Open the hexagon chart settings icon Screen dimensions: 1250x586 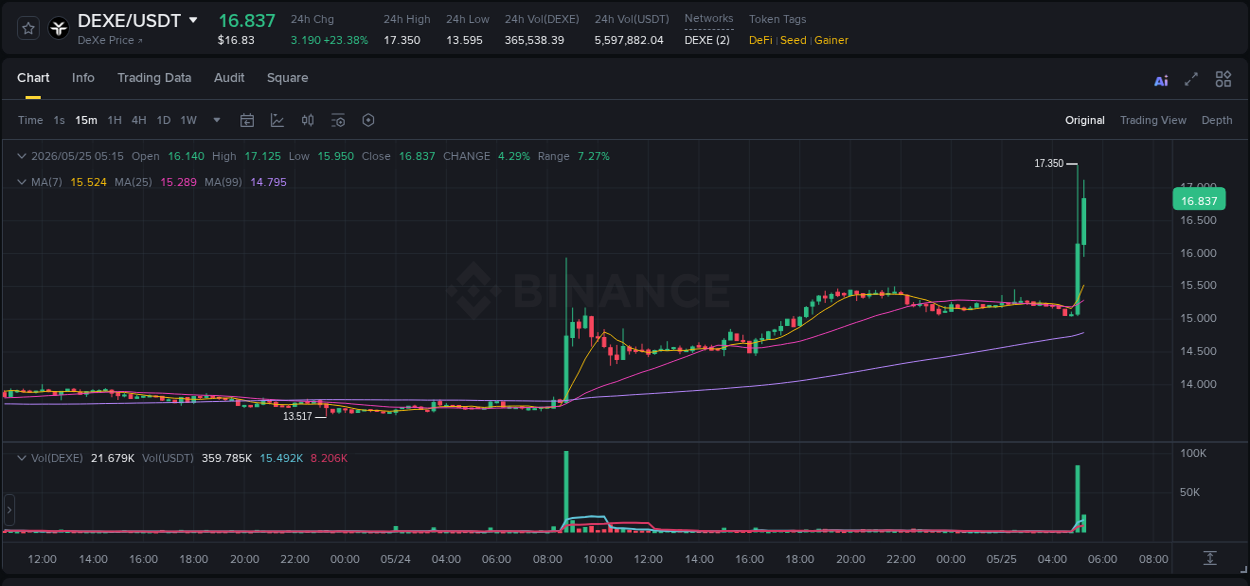click(x=368, y=120)
